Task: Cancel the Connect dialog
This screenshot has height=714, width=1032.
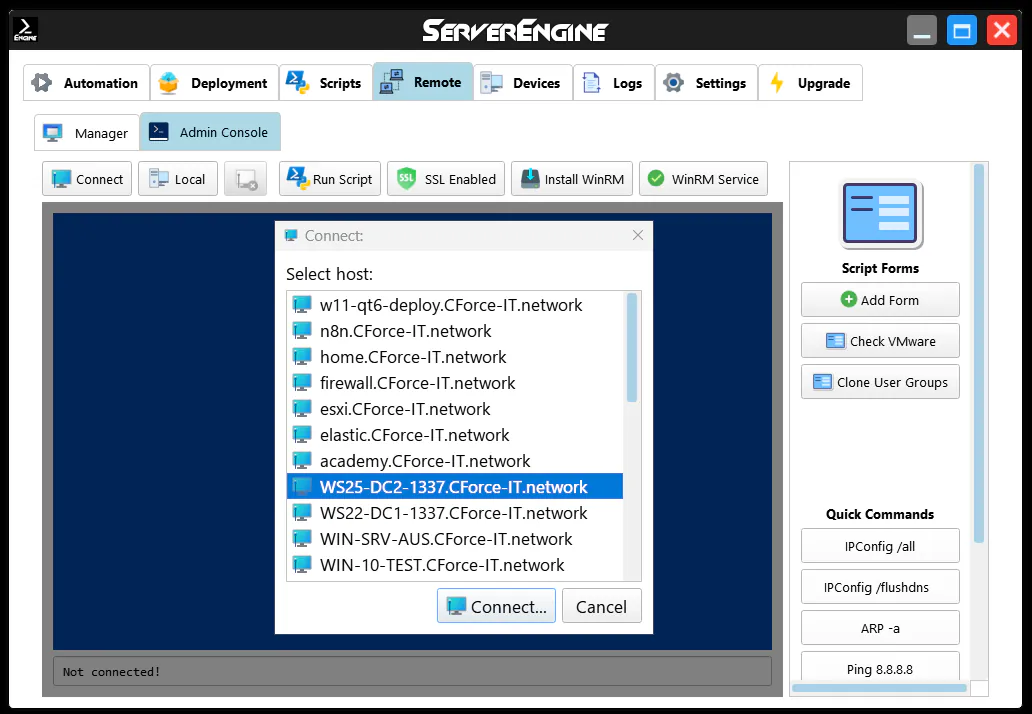Action: (601, 606)
